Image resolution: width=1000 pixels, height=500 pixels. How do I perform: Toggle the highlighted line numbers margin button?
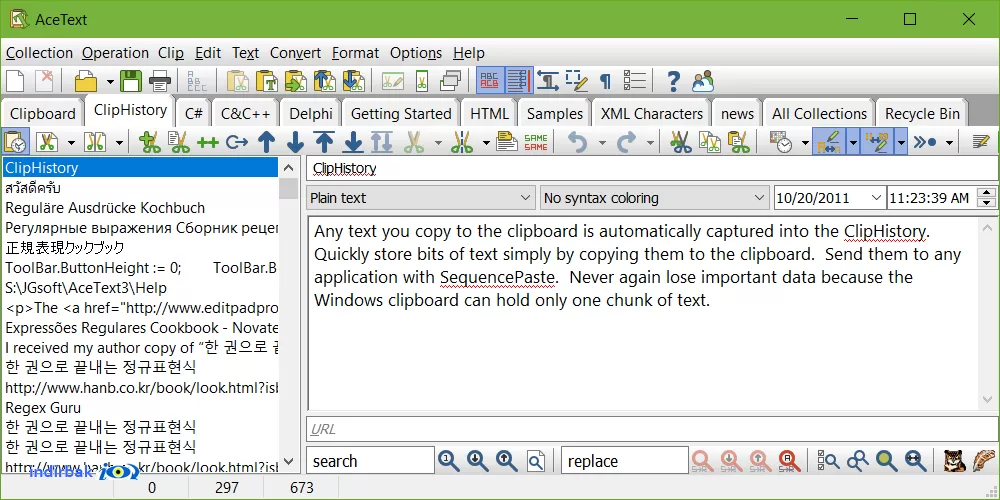[517, 81]
